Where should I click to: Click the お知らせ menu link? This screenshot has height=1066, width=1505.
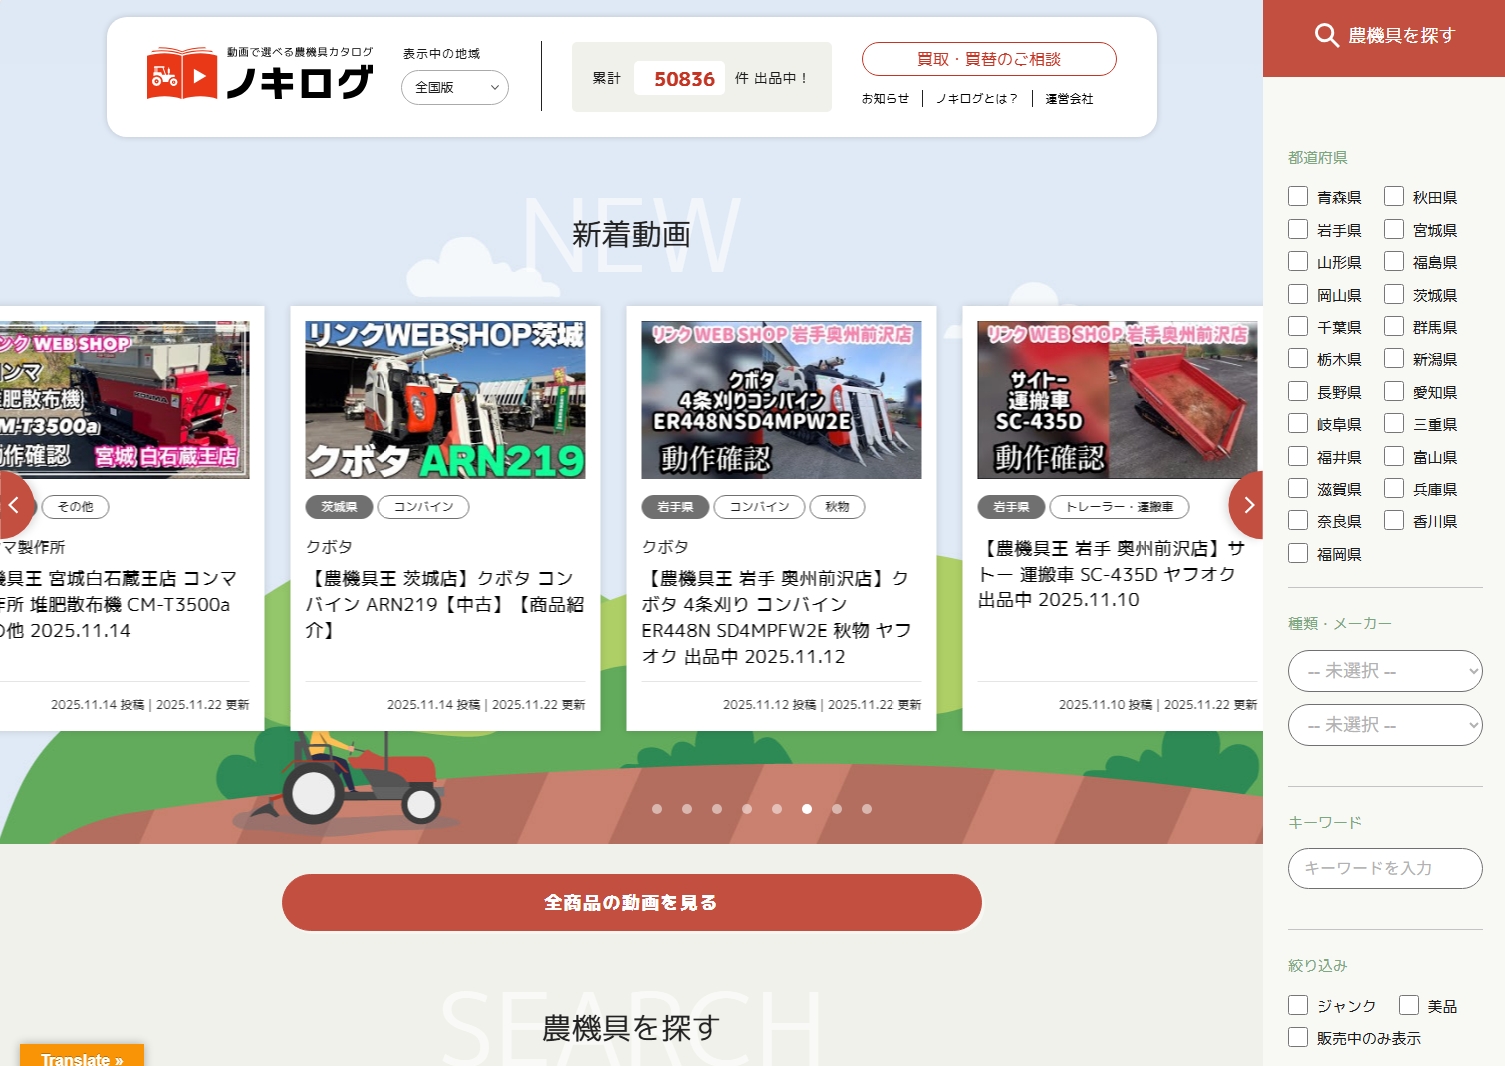pos(884,99)
